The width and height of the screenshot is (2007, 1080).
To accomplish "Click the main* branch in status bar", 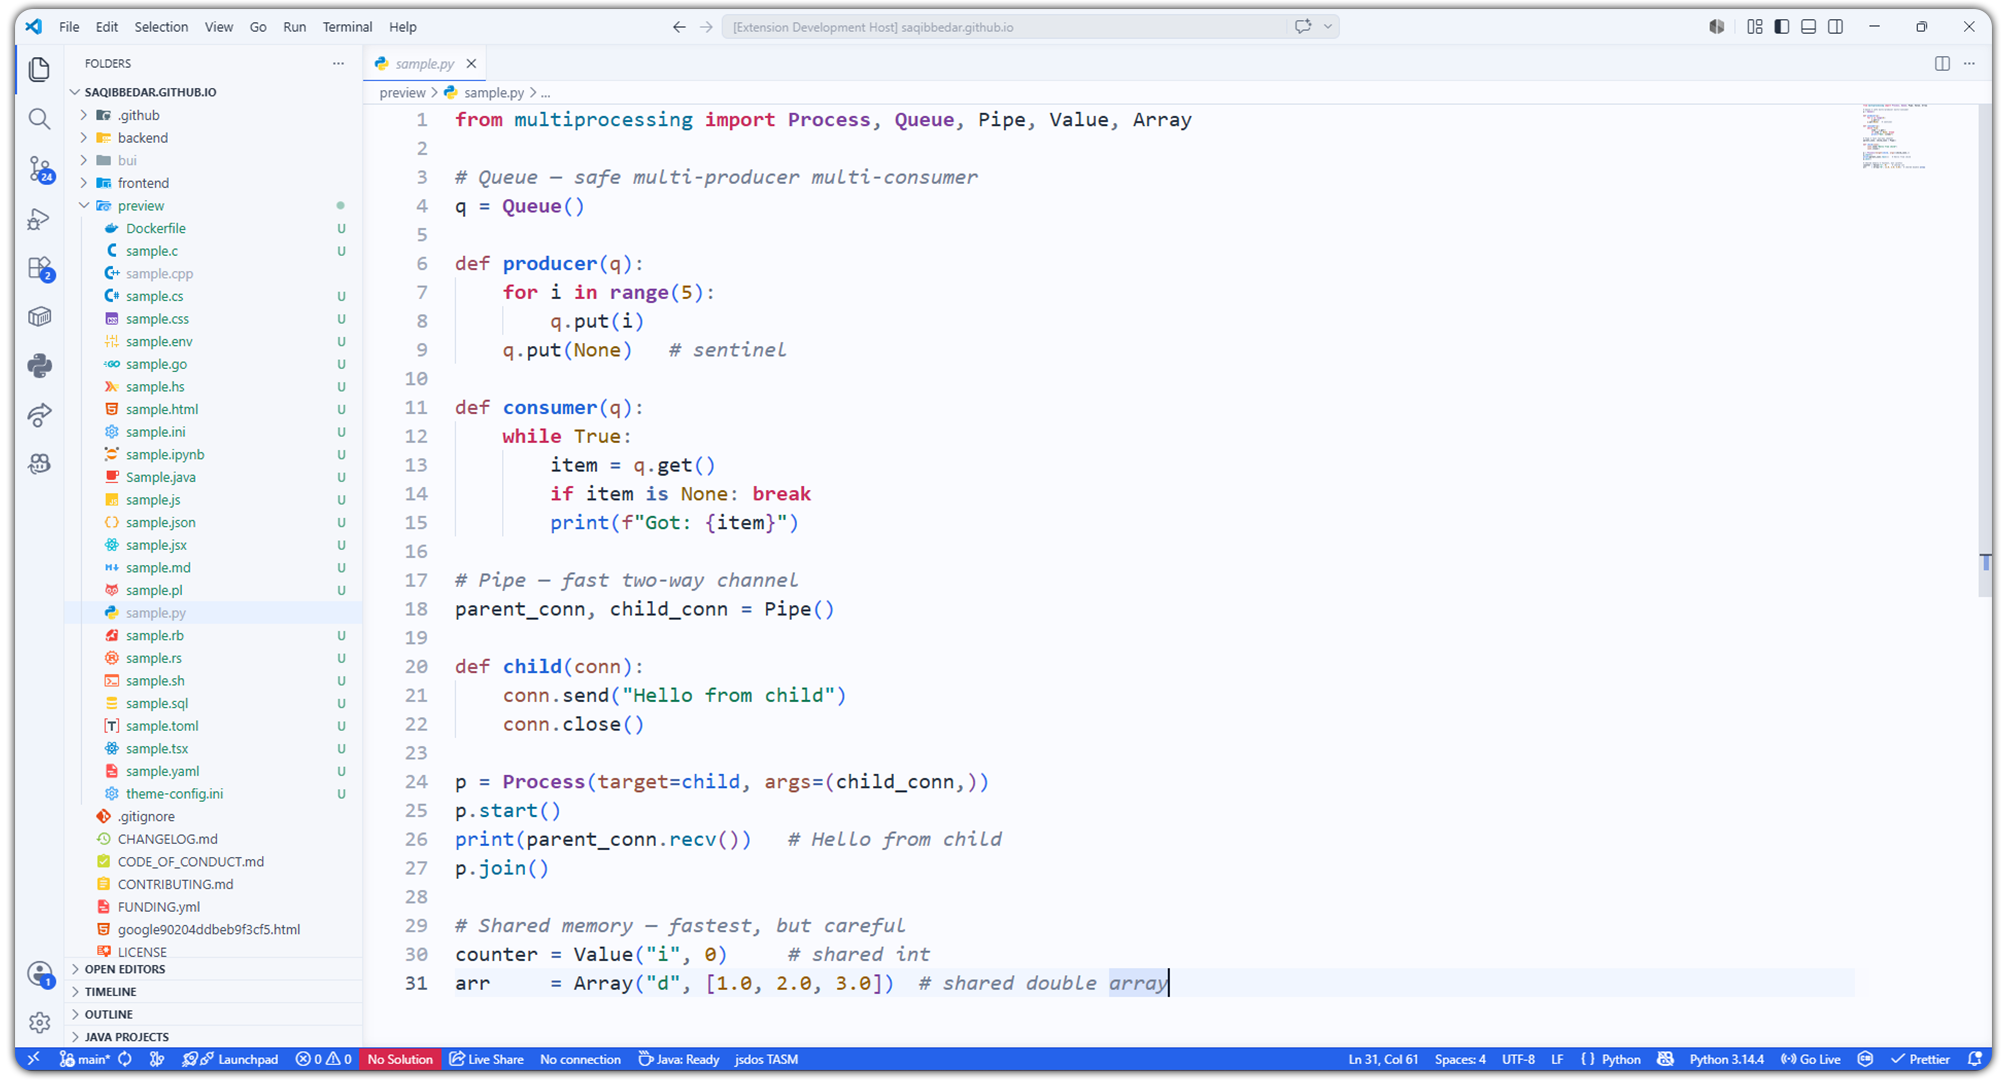I will (x=85, y=1059).
